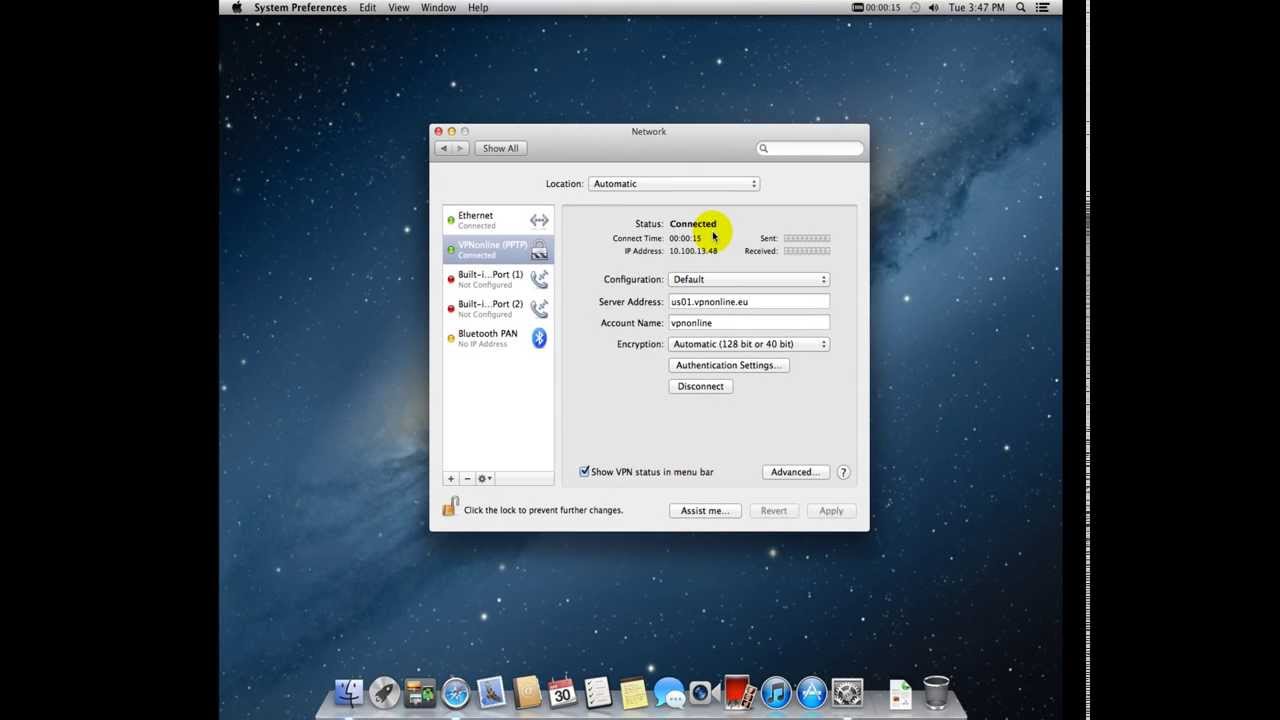Open App Store icon in dock
Image resolution: width=1280 pixels, height=720 pixels.
click(811, 692)
